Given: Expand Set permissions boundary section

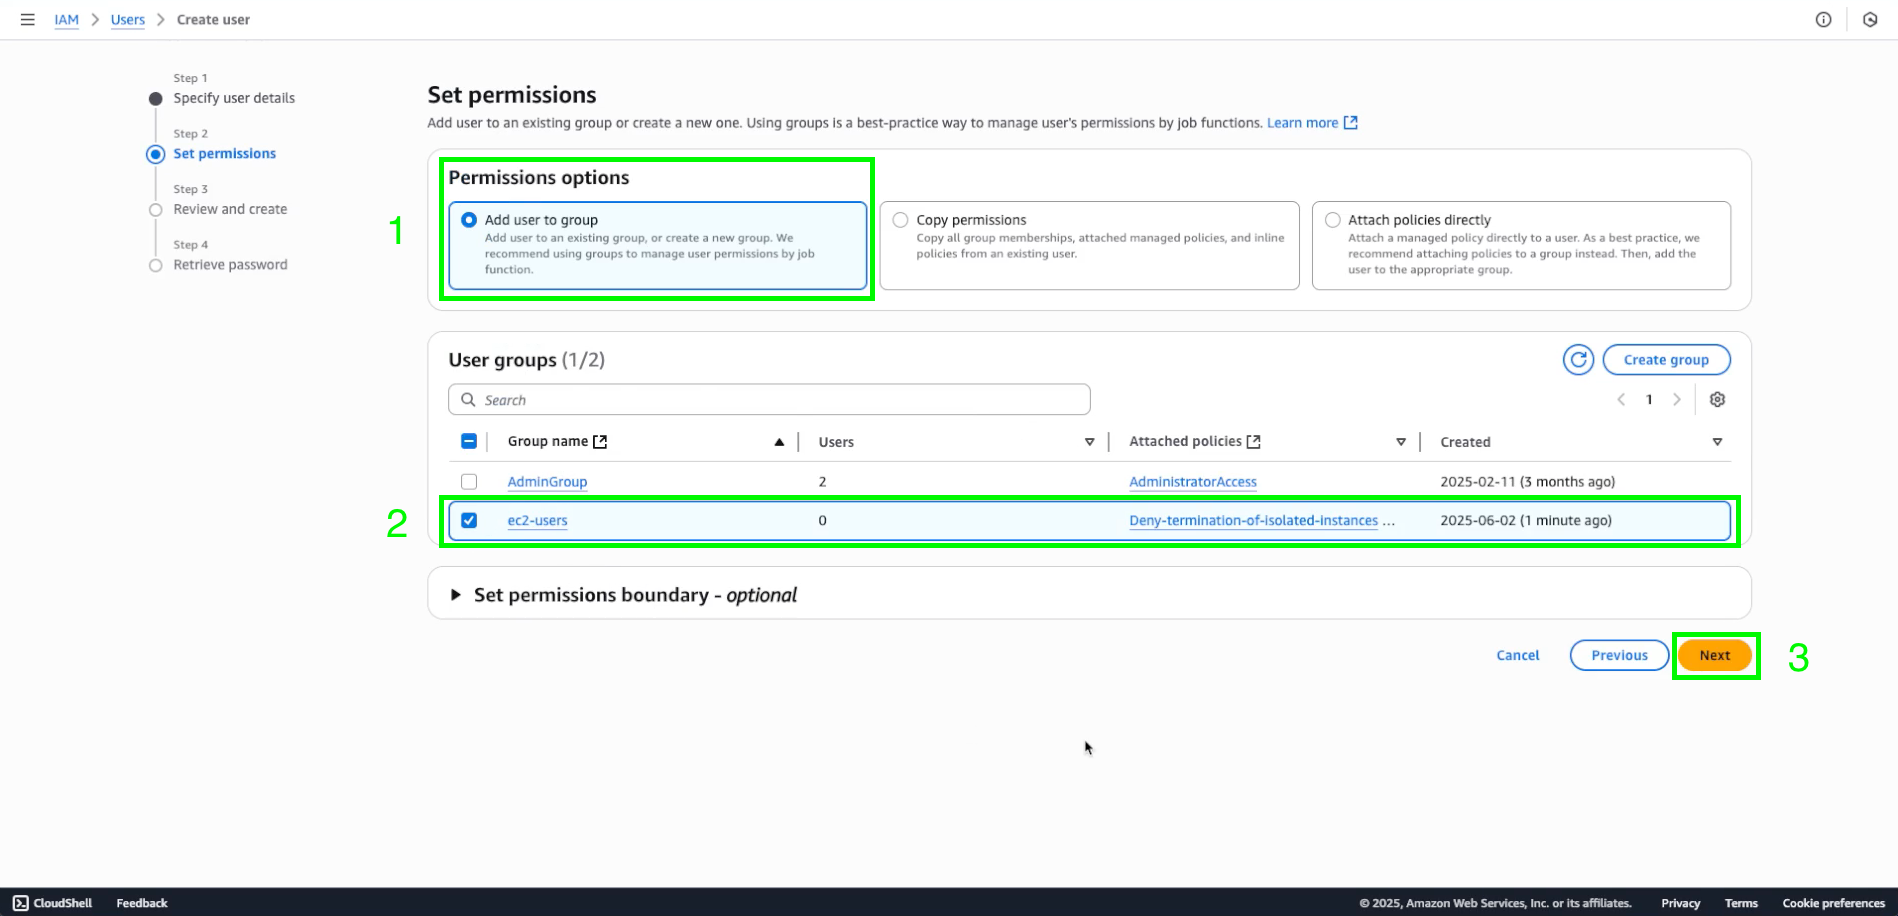Looking at the screenshot, I should (x=456, y=595).
